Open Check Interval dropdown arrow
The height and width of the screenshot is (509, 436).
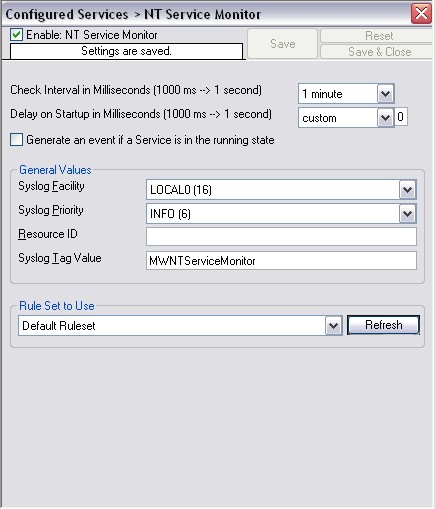385,94
